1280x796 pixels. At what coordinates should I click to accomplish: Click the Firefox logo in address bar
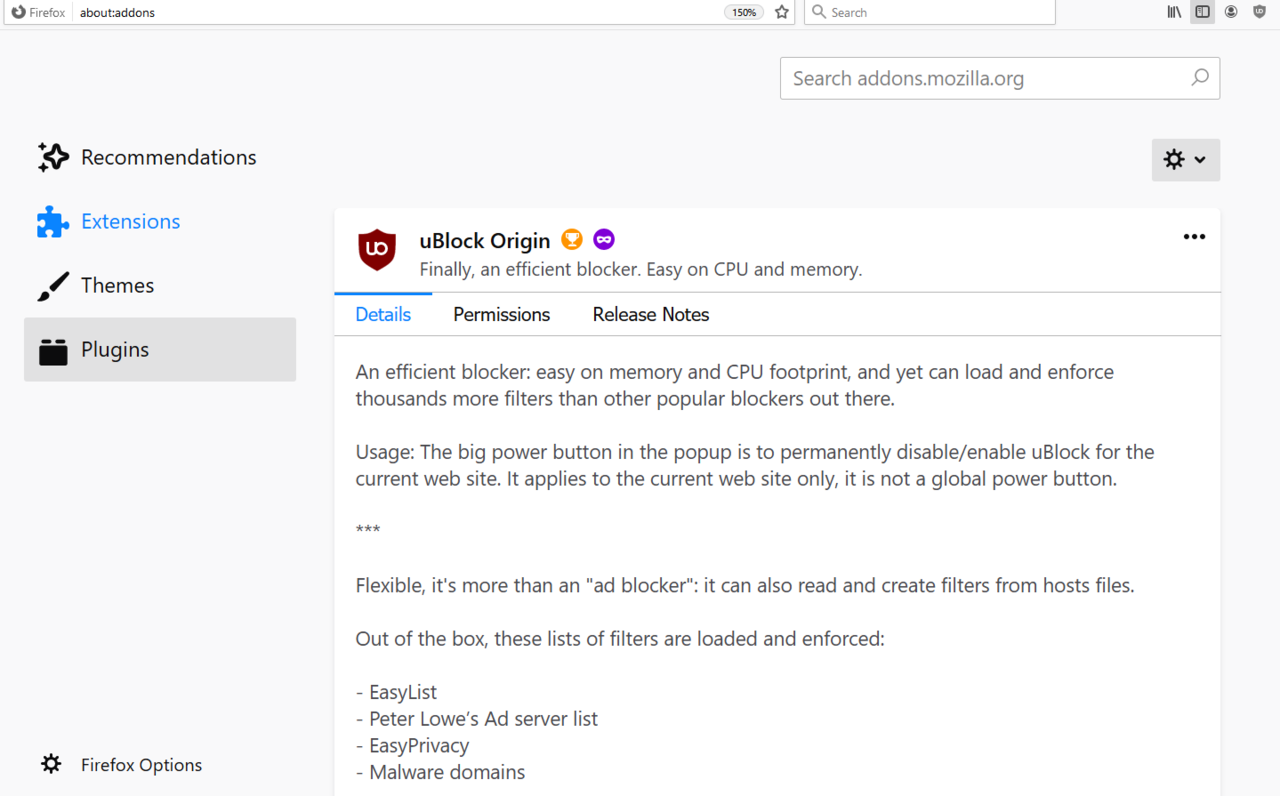coord(19,12)
